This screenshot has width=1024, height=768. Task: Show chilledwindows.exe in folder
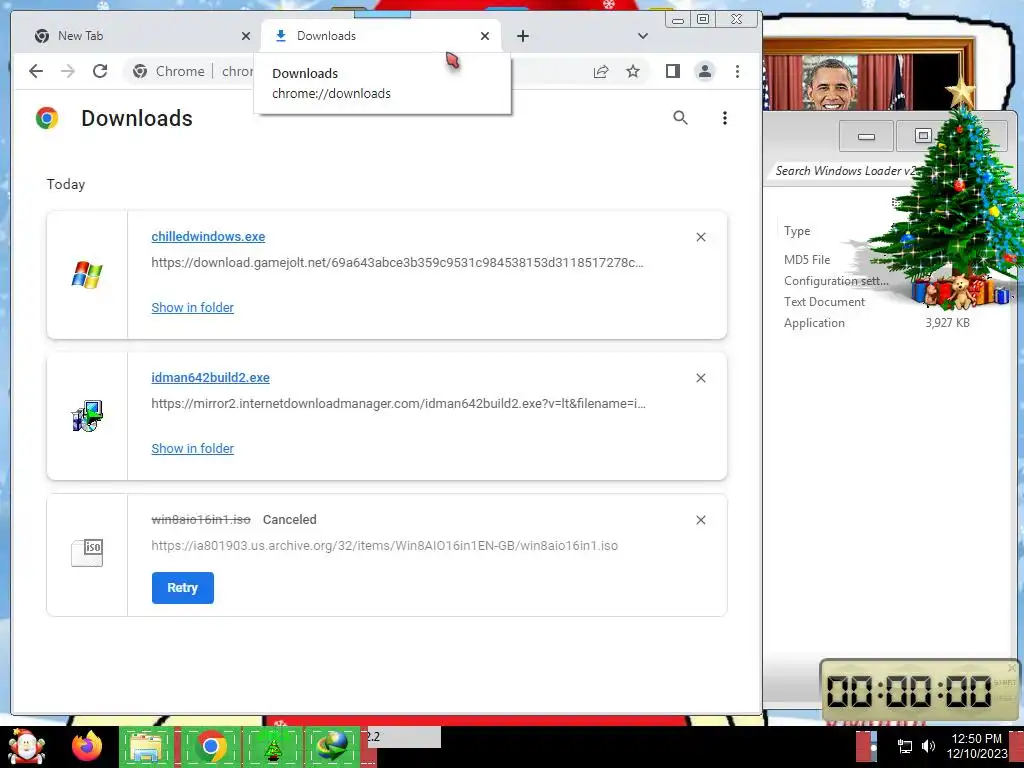click(193, 308)
